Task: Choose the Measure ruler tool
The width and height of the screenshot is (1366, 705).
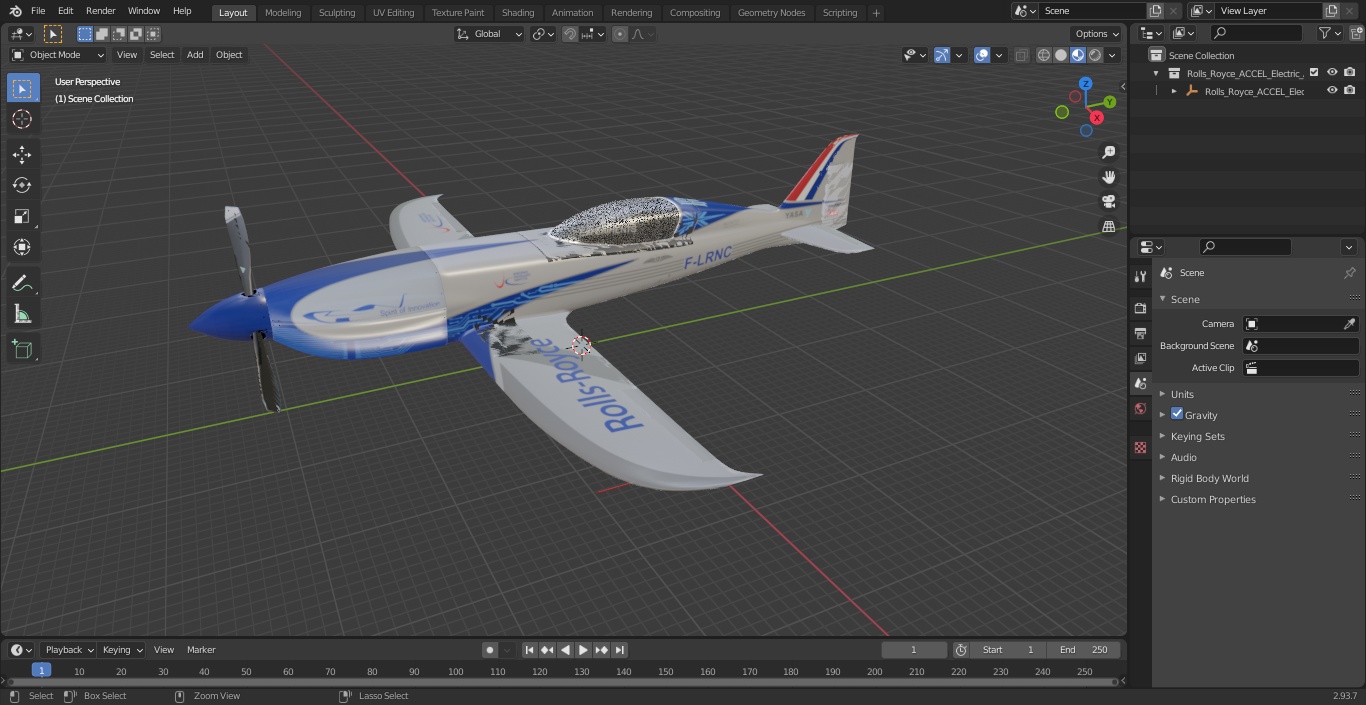Action: [x=22, y=315]
